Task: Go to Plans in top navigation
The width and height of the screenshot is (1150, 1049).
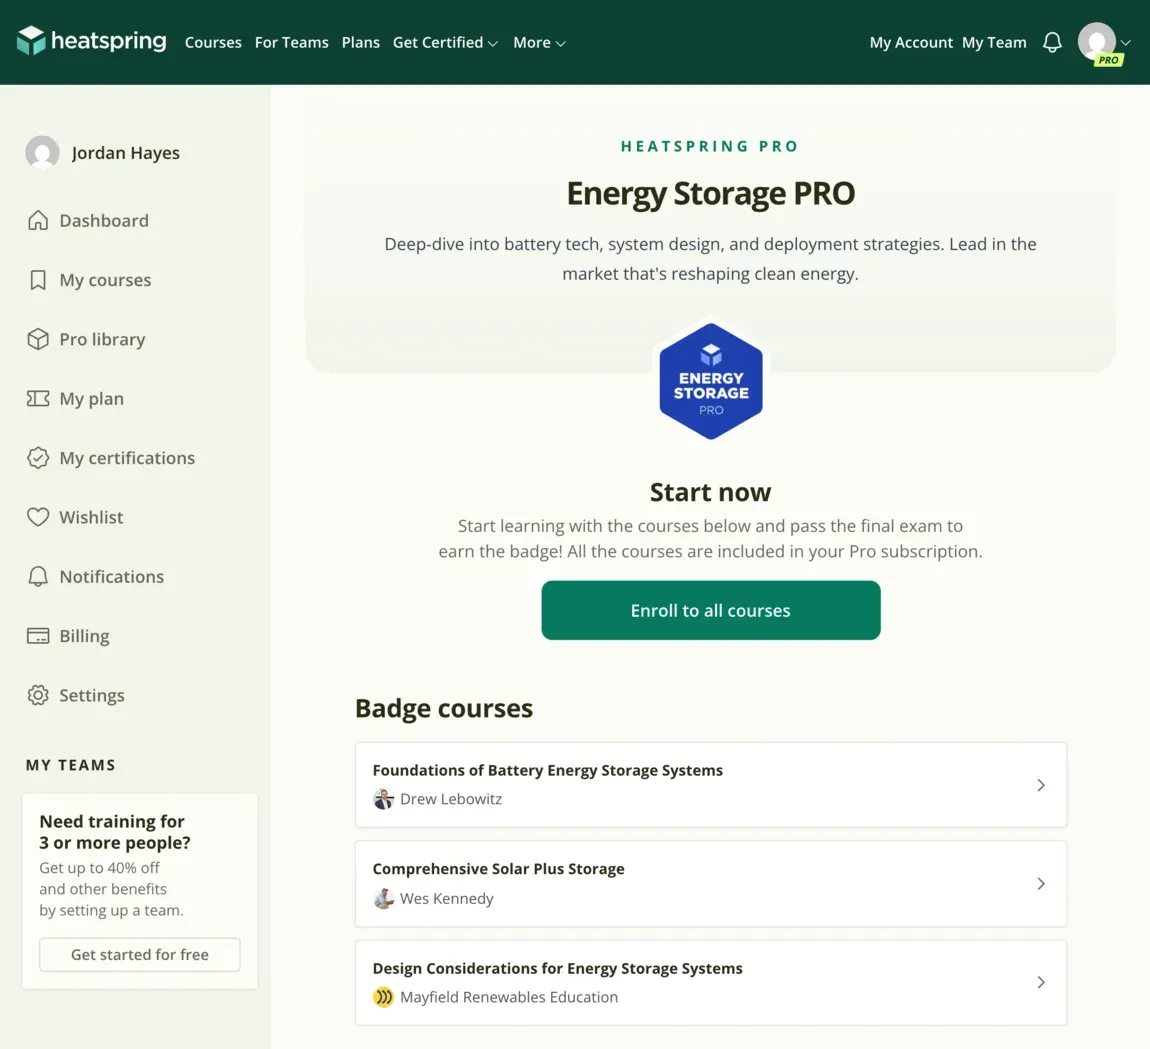Action: pos(361,43)
